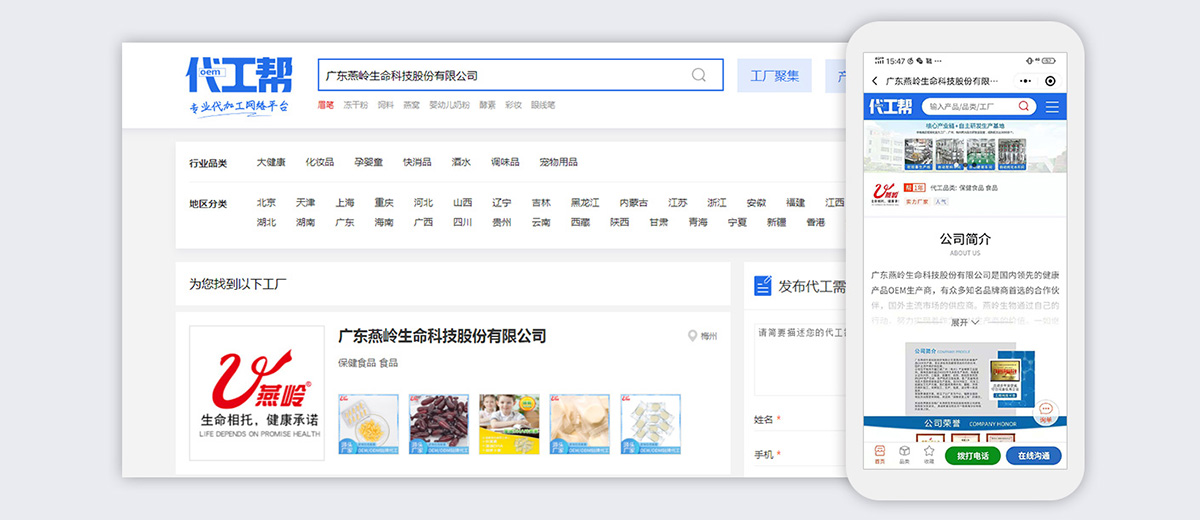Tap the mobile back arrow icon
The height and width of the screenshot is (520, 1200).
tap(875, 81)
